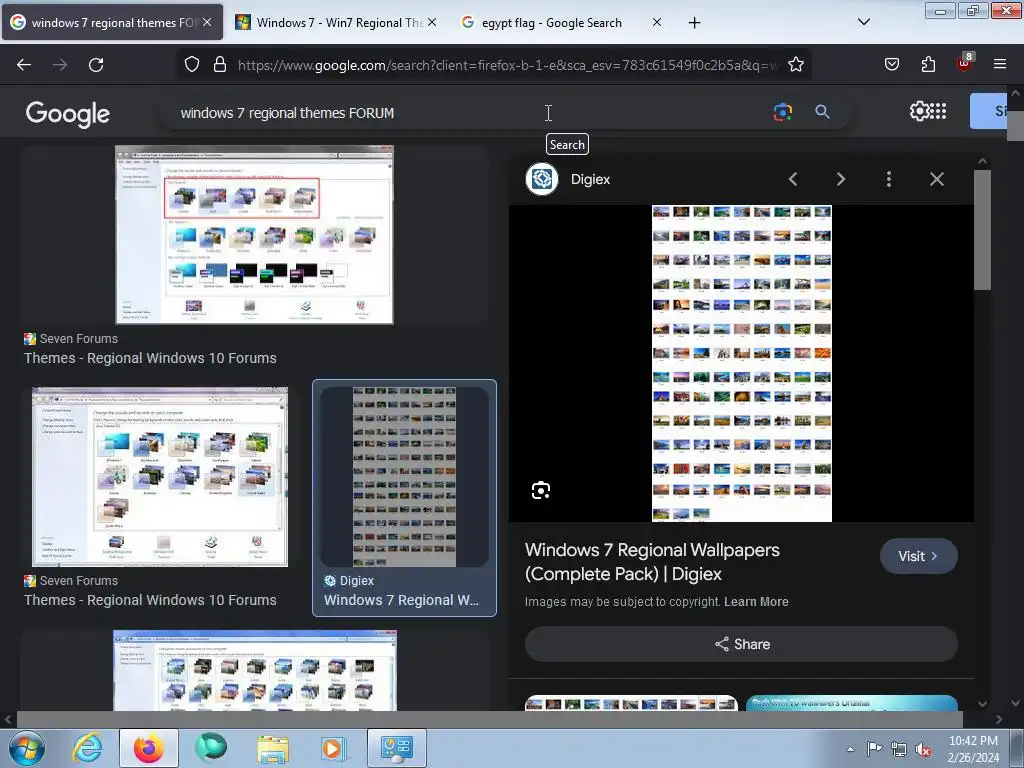
Task: Close the Digiex image preview panel
Action: [936, 179]
